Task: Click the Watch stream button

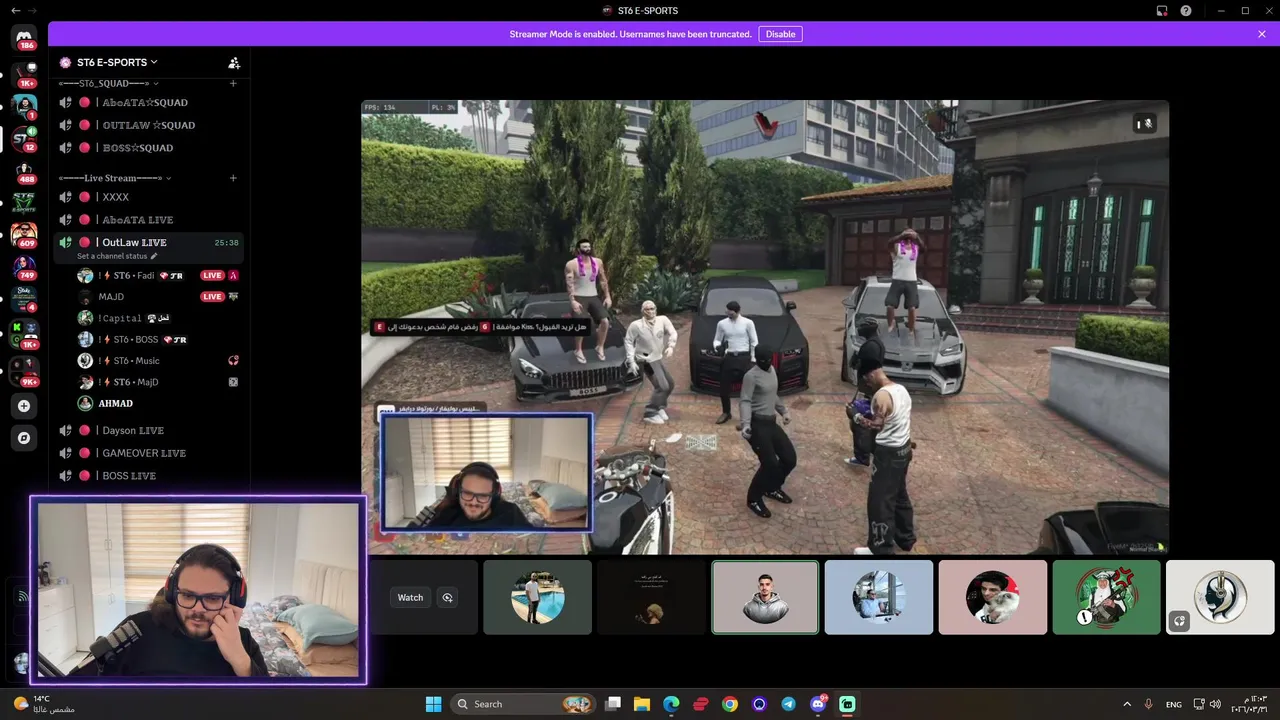Action: [410, 597]
